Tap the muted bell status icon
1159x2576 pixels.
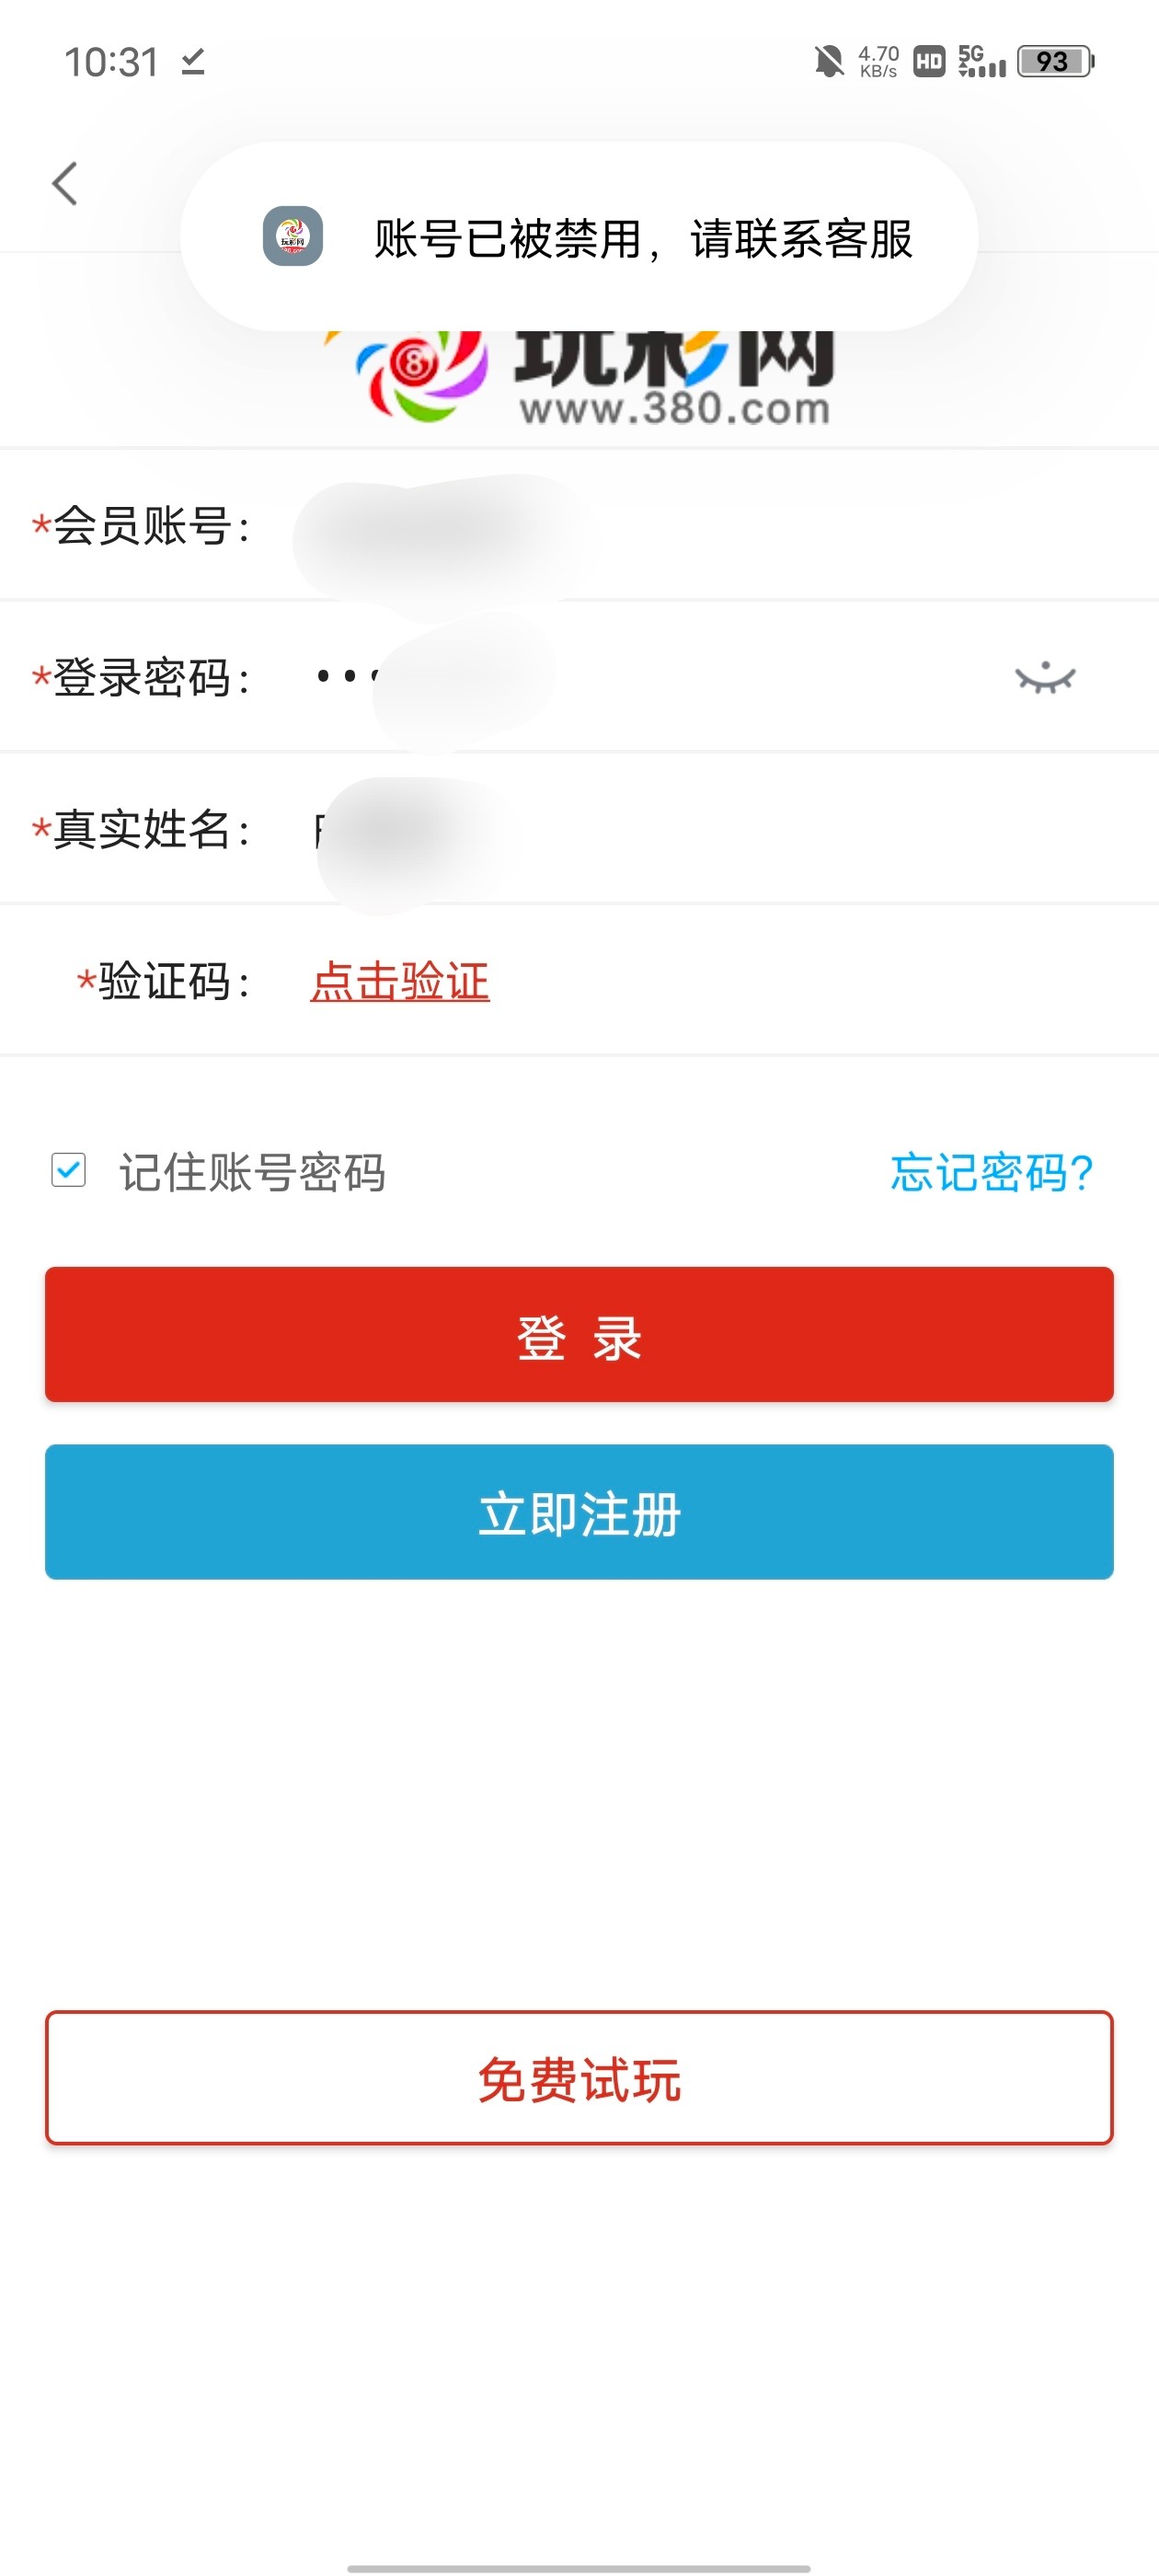[828, 62]
